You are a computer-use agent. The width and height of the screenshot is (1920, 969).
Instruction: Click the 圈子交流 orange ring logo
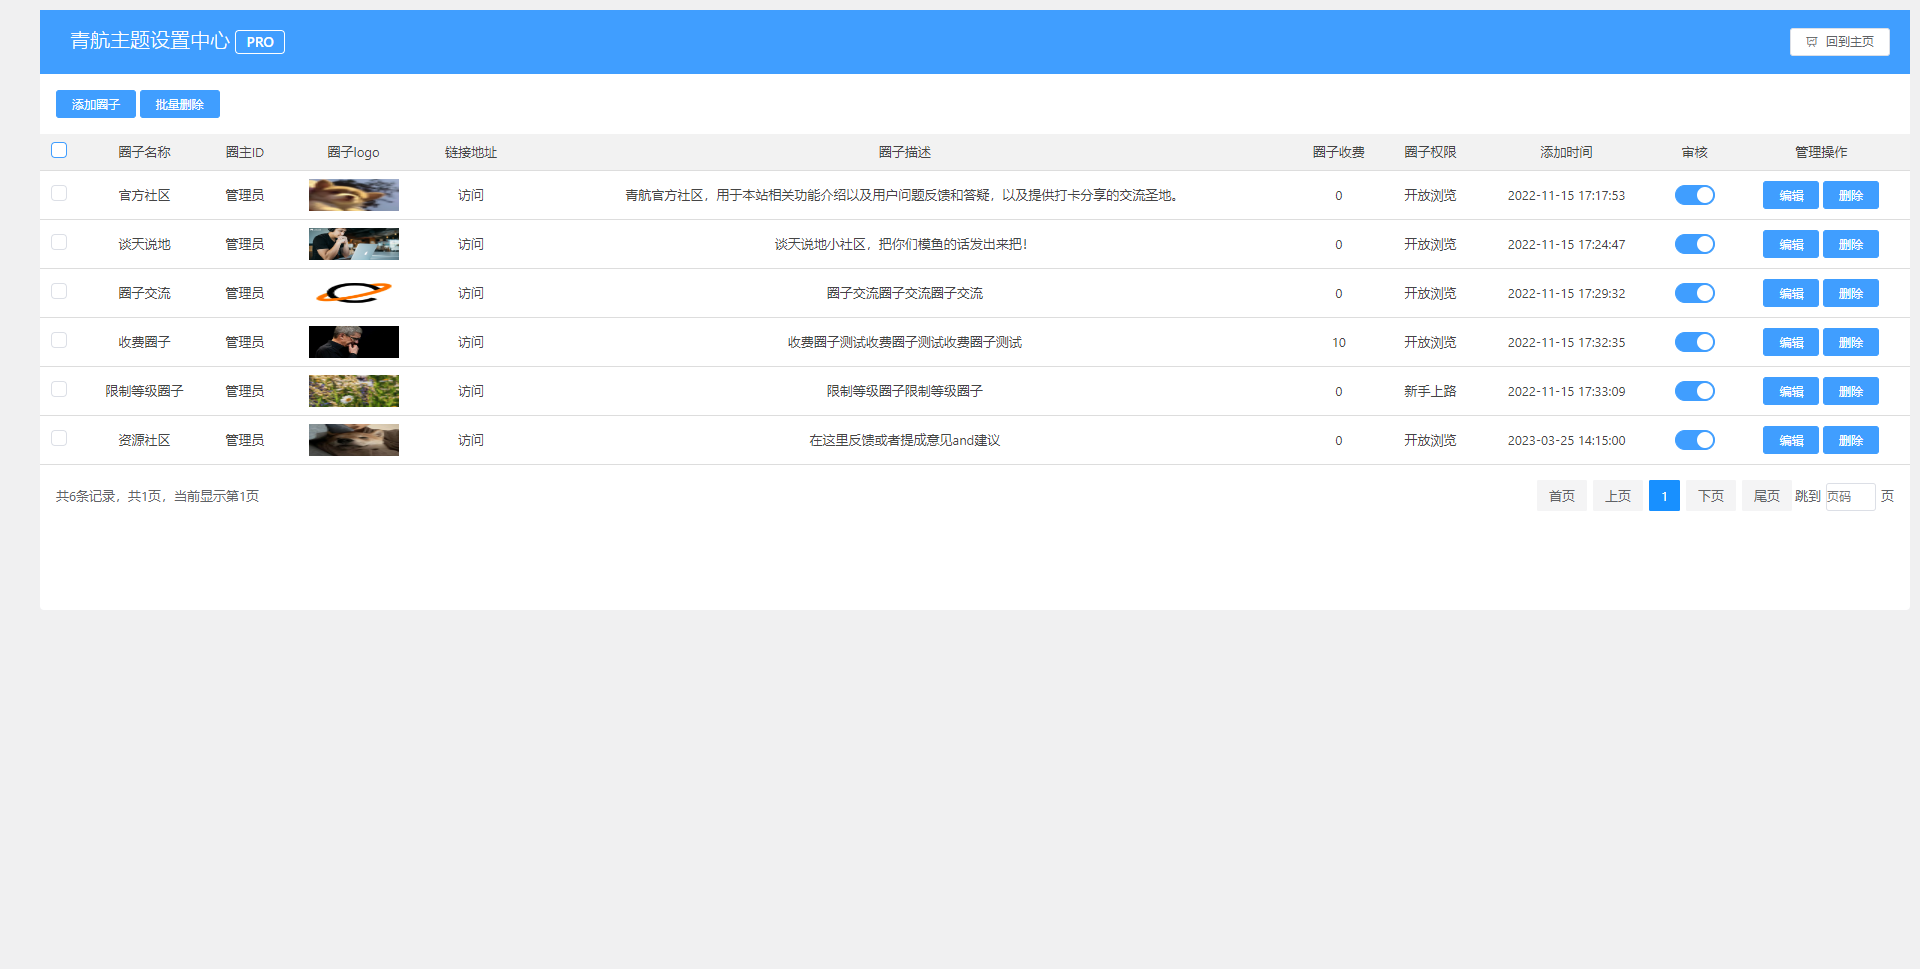point(353,293)
